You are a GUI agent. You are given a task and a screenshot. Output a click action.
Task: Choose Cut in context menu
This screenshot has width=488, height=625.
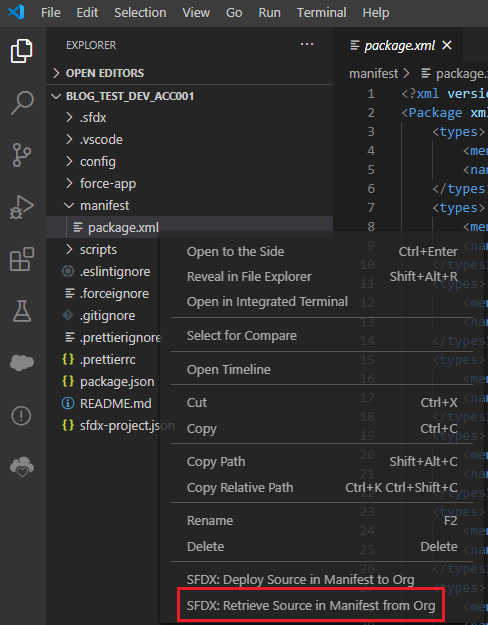322,403
